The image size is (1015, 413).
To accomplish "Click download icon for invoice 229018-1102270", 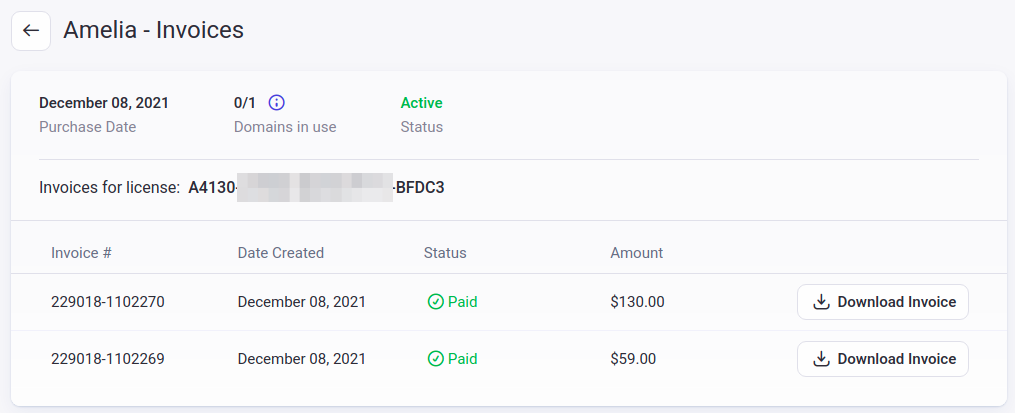I will [821, 302].
